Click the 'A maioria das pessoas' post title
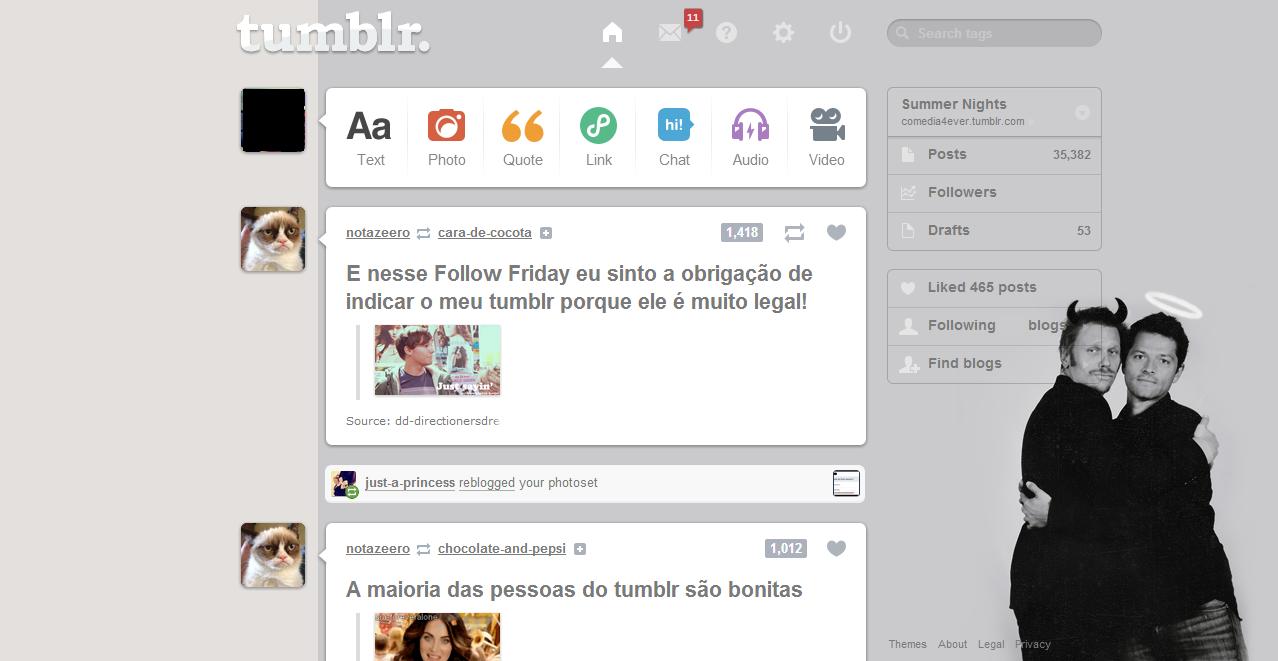Screen dimensions: 1278x661 (574, 590)
